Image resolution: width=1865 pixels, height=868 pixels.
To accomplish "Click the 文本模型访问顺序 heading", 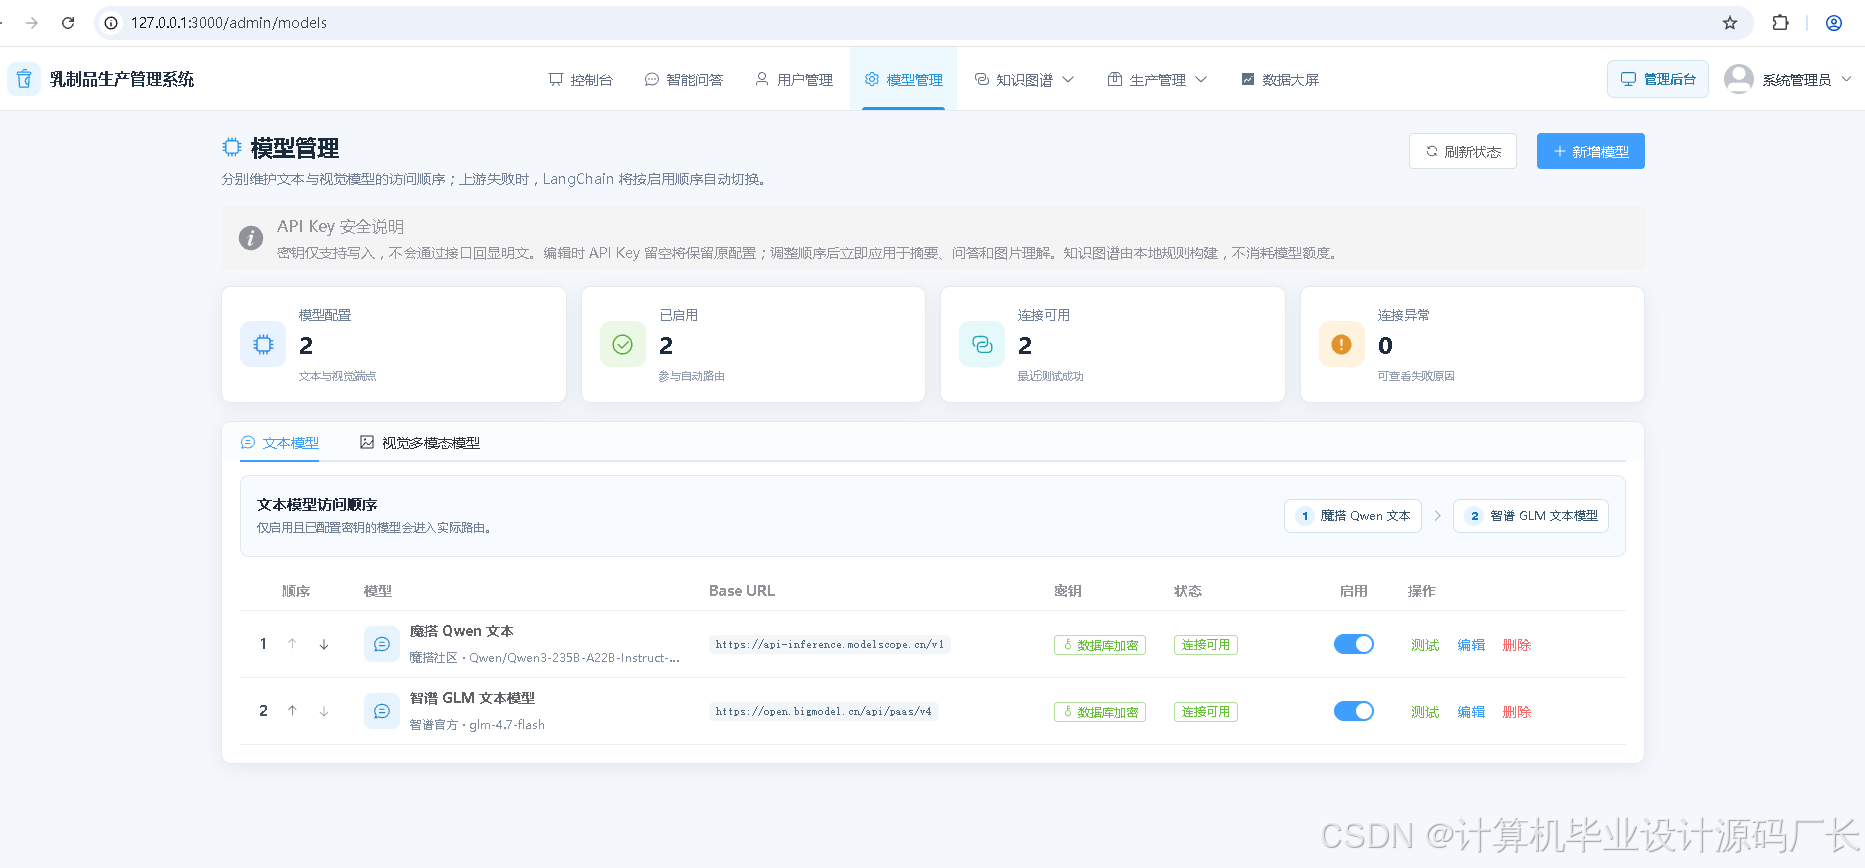I will [x=317, y=505].
